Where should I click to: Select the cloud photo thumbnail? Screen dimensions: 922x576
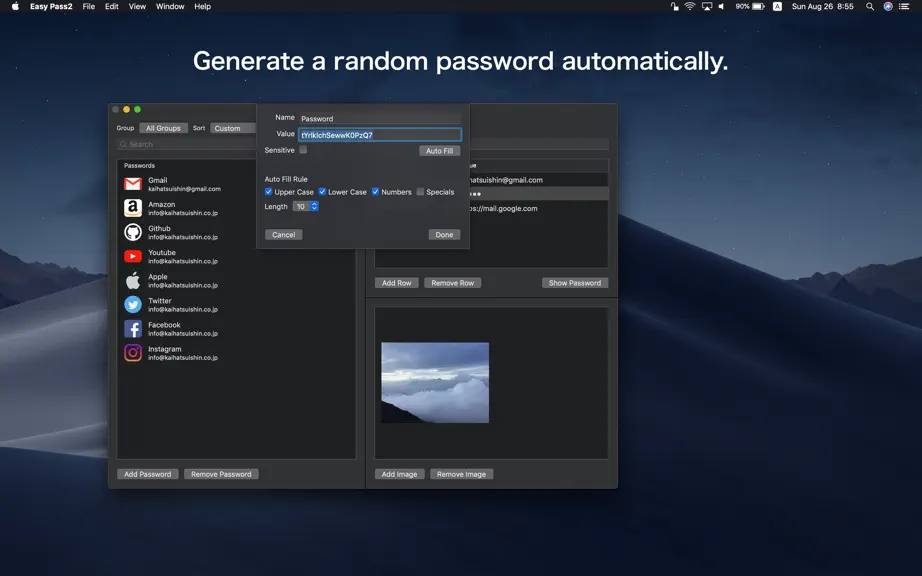tap(435, 383)
